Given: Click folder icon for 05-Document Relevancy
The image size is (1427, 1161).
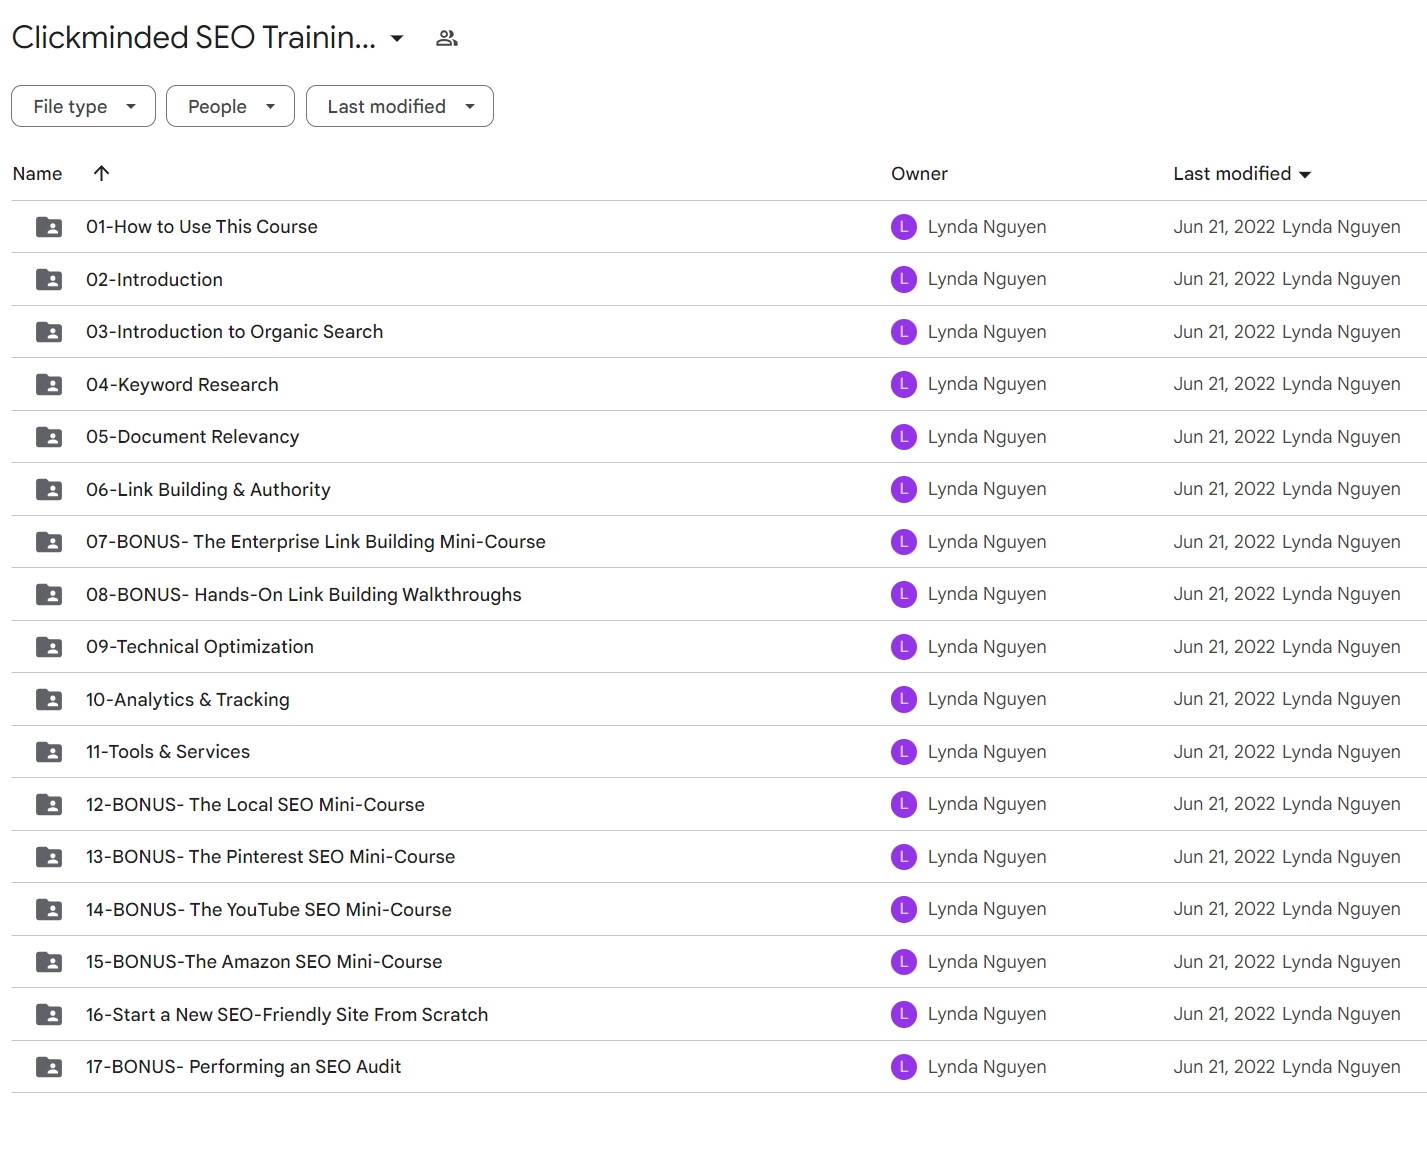Looking at the screenshot, I should coord(49,437).
